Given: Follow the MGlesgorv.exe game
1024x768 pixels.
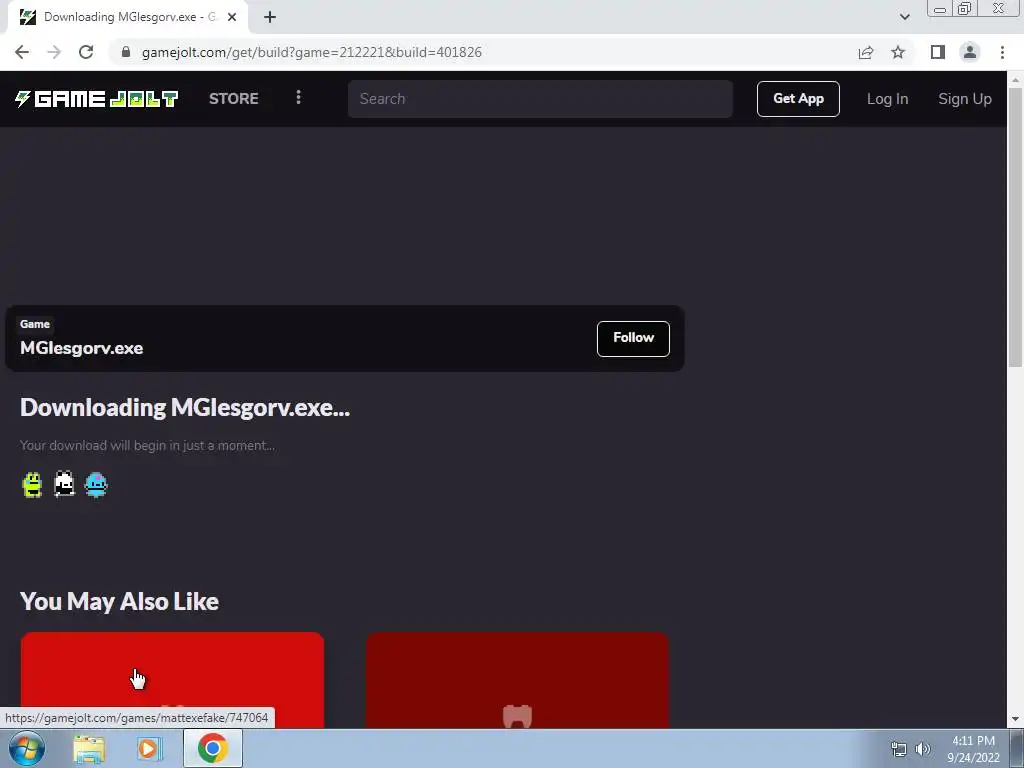Looking at the screenshot, I should pos(633,338).
